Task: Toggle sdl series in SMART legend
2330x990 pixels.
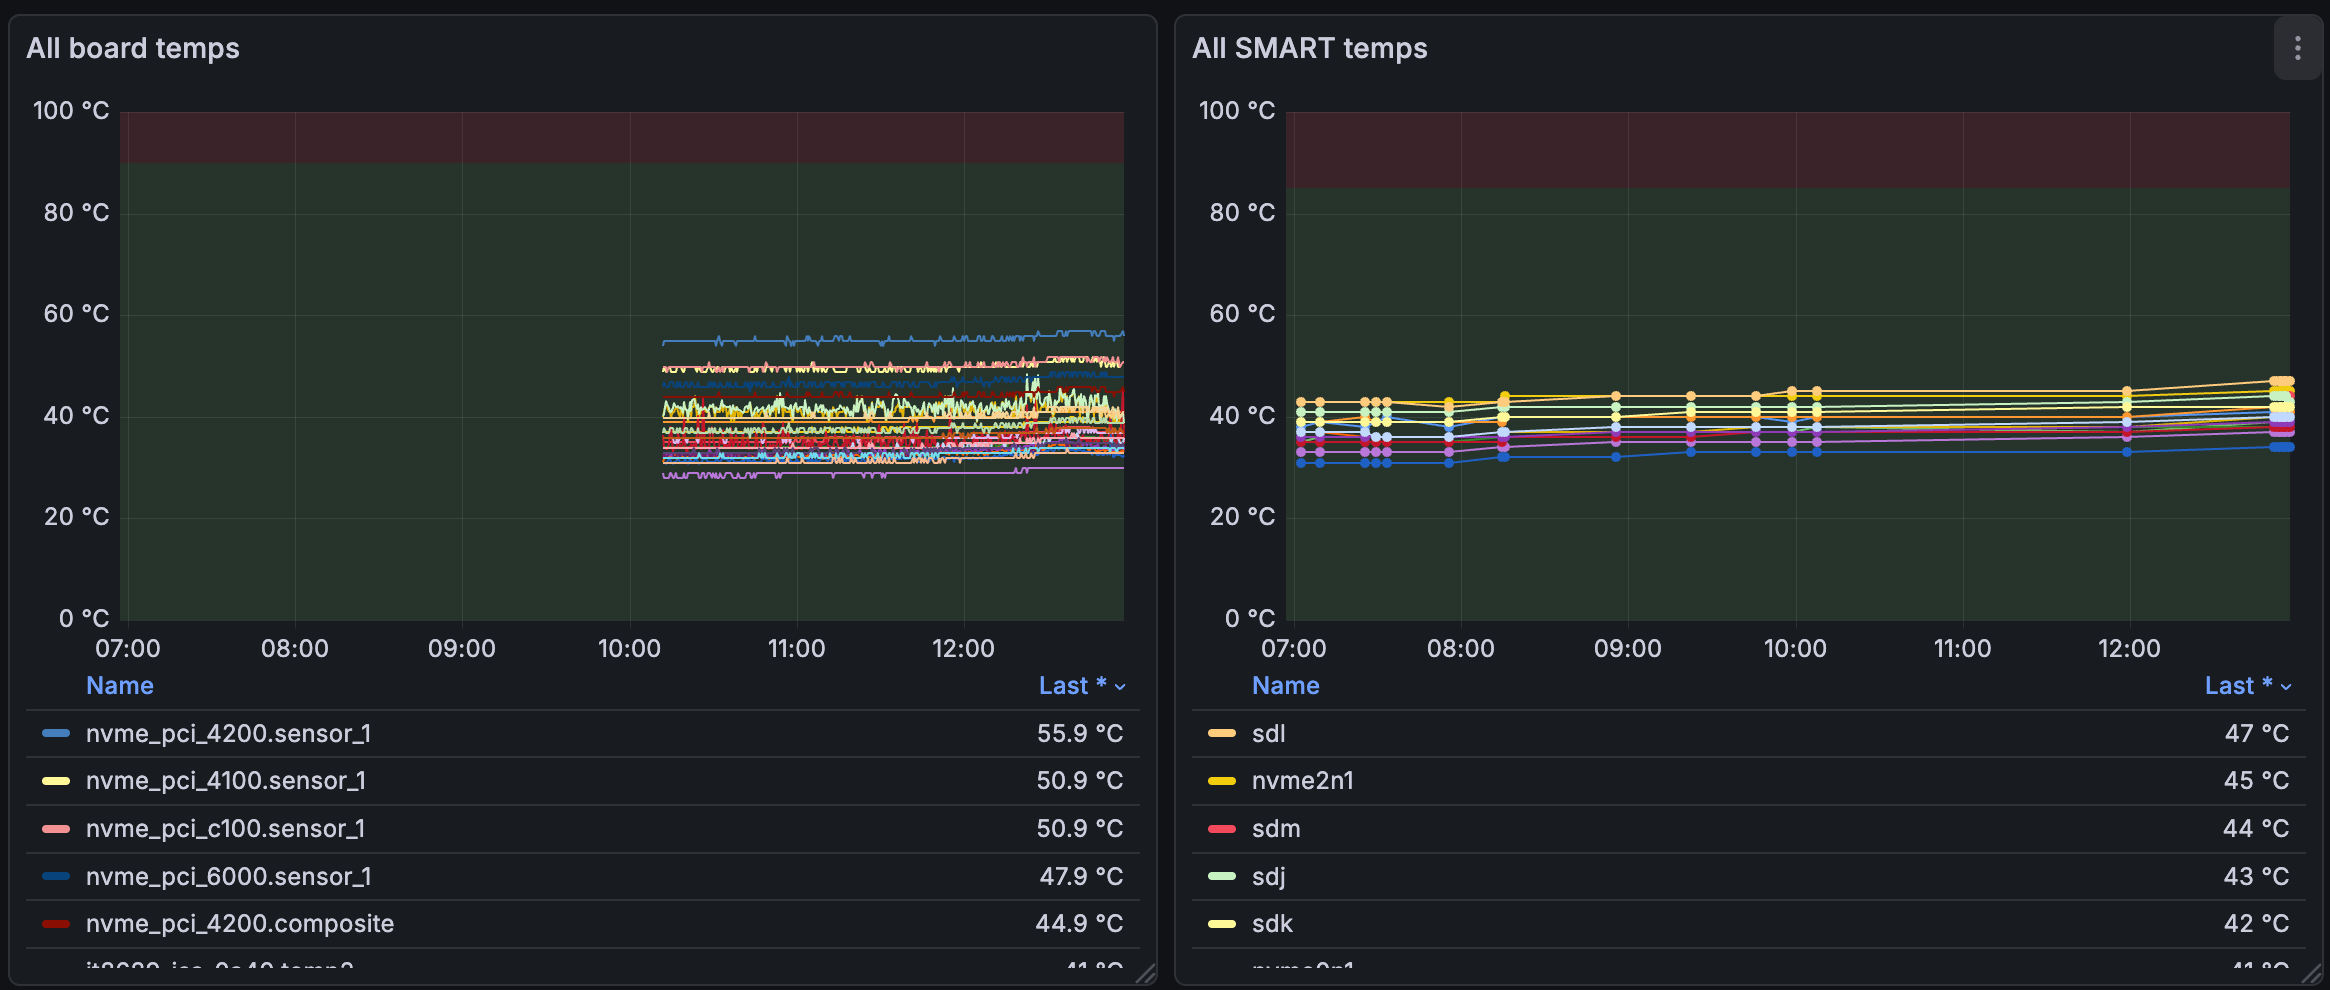Action: [1268, 734]
